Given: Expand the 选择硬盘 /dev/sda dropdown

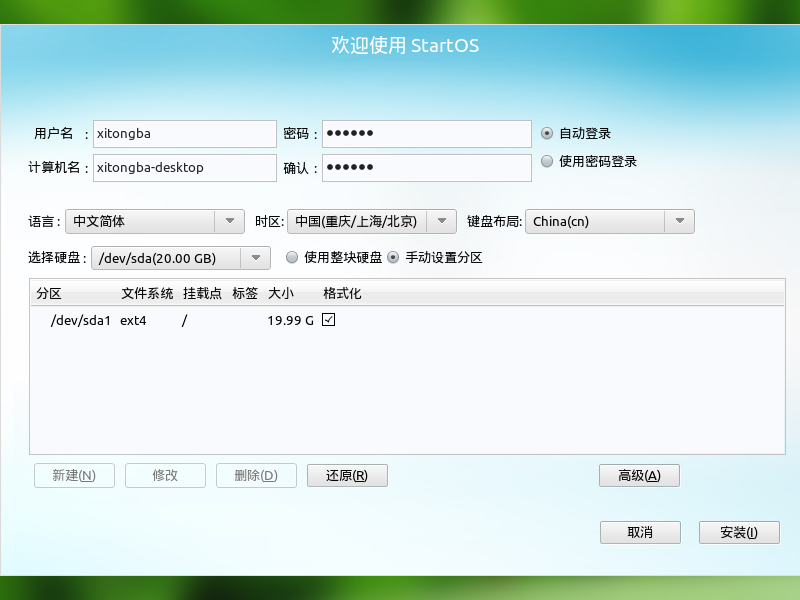Looking at the screenshot, I should [x=181, y=258].
